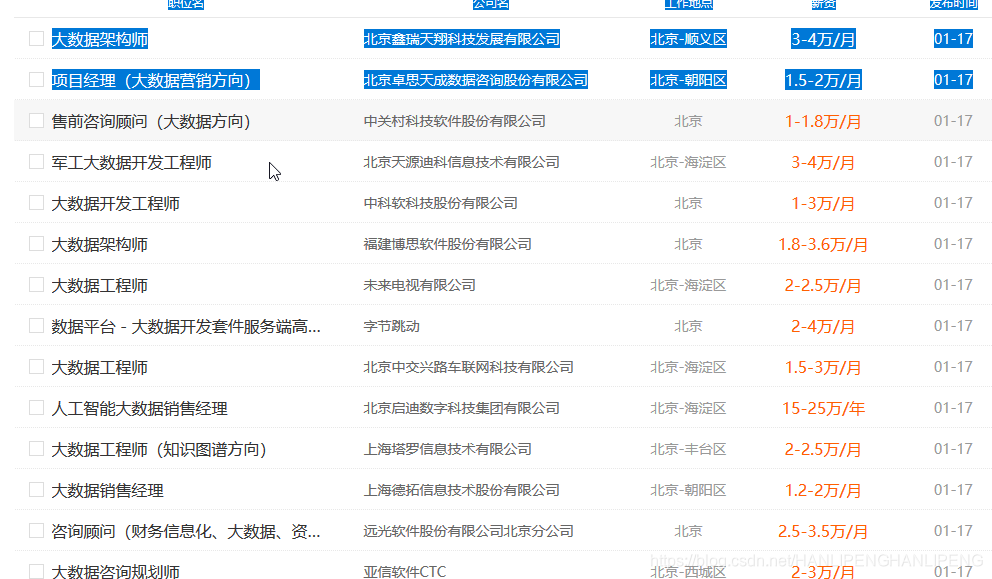Click salary 2.5-3.5万/月
Image resolution: width=992 pixels, height=579 pixels.
pos(823,532)
